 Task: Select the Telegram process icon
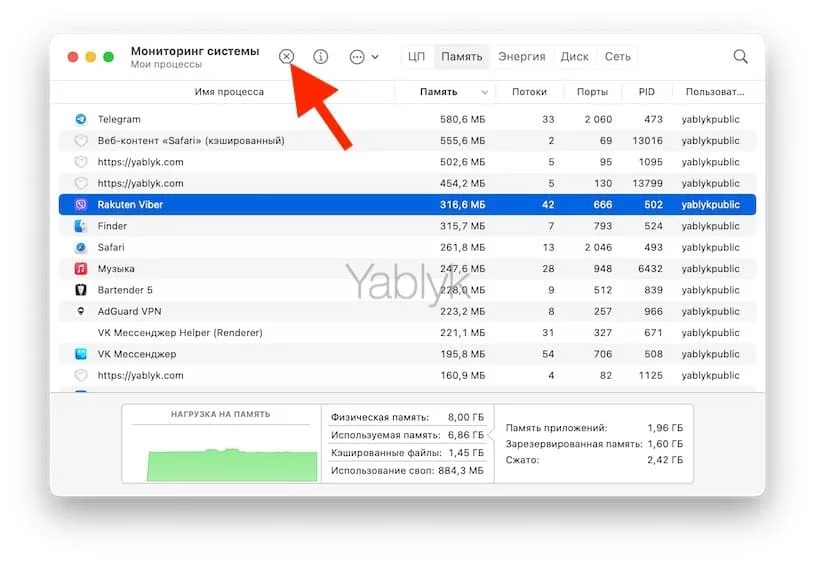pyautogui.click(x=81, y=120)
